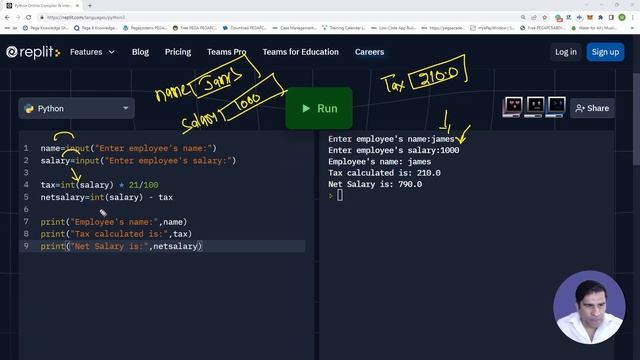Click code line 2 with salary=input
640x360 pixels.
pyautogui.click(x=138, y=160)
